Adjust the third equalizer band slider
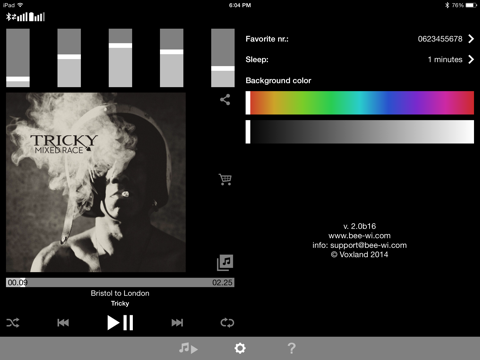This screenshot has width=480, height=360. [x=120, y=58]
